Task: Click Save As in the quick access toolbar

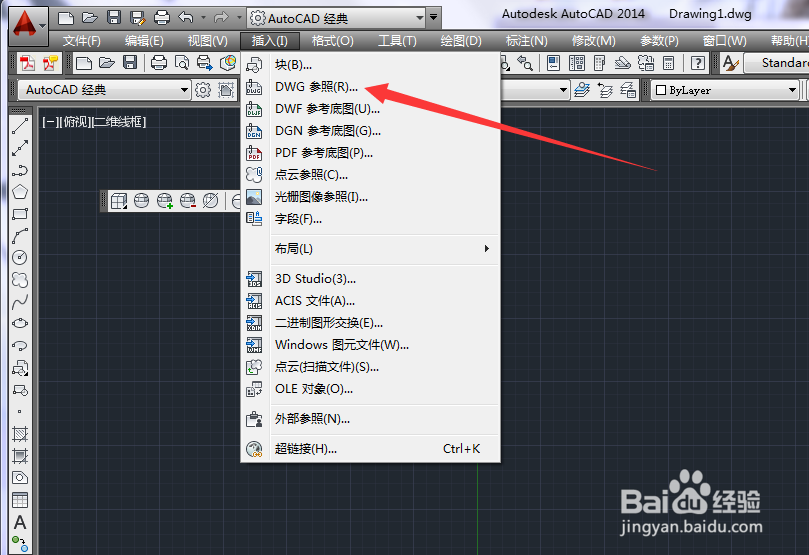Action: coord(138,18)
